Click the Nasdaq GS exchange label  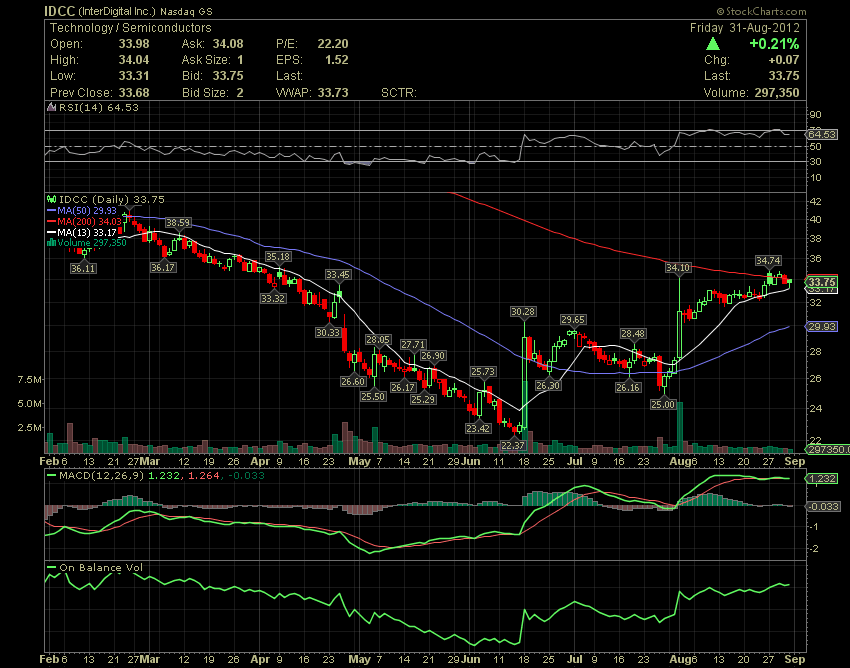click(x=186, y=11)
